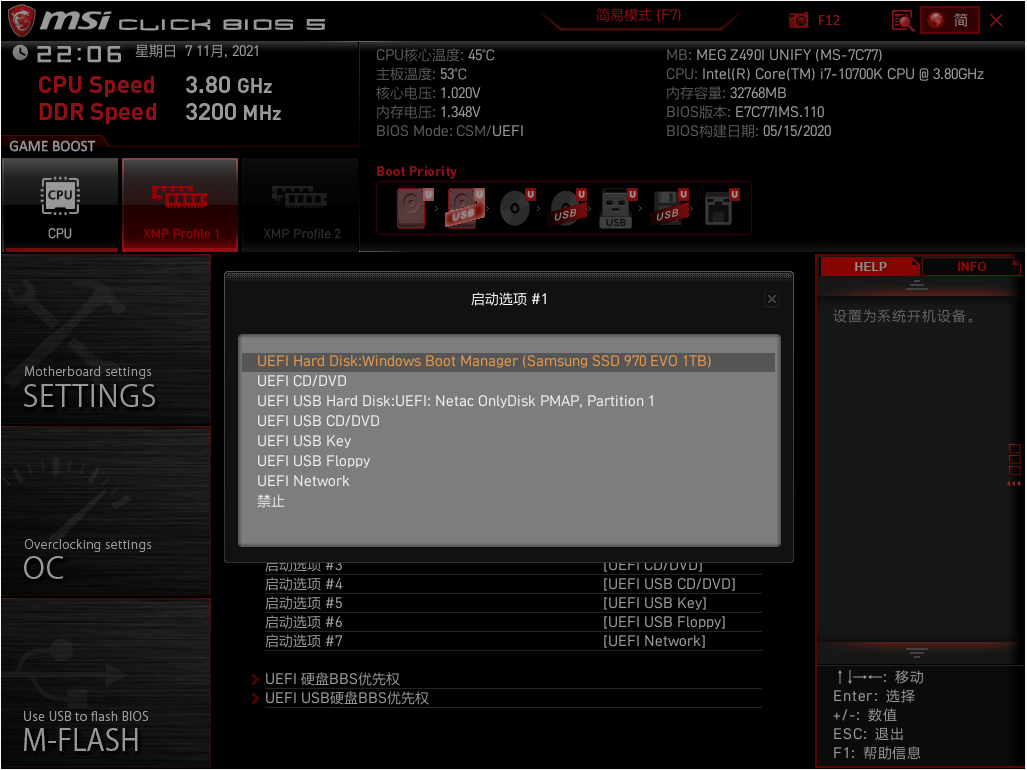The height and width of the screenshot is (770, 1027).
Task: Open the language selector globe button
Action: click(x=950, y=20)
